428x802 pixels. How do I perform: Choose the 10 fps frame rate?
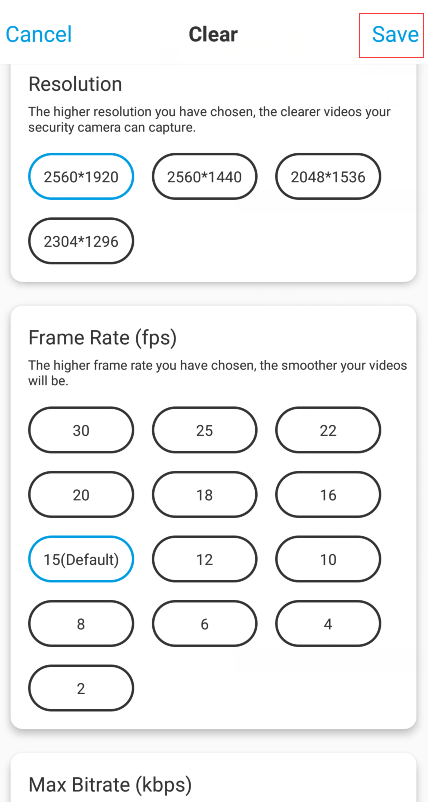[328, 560]
